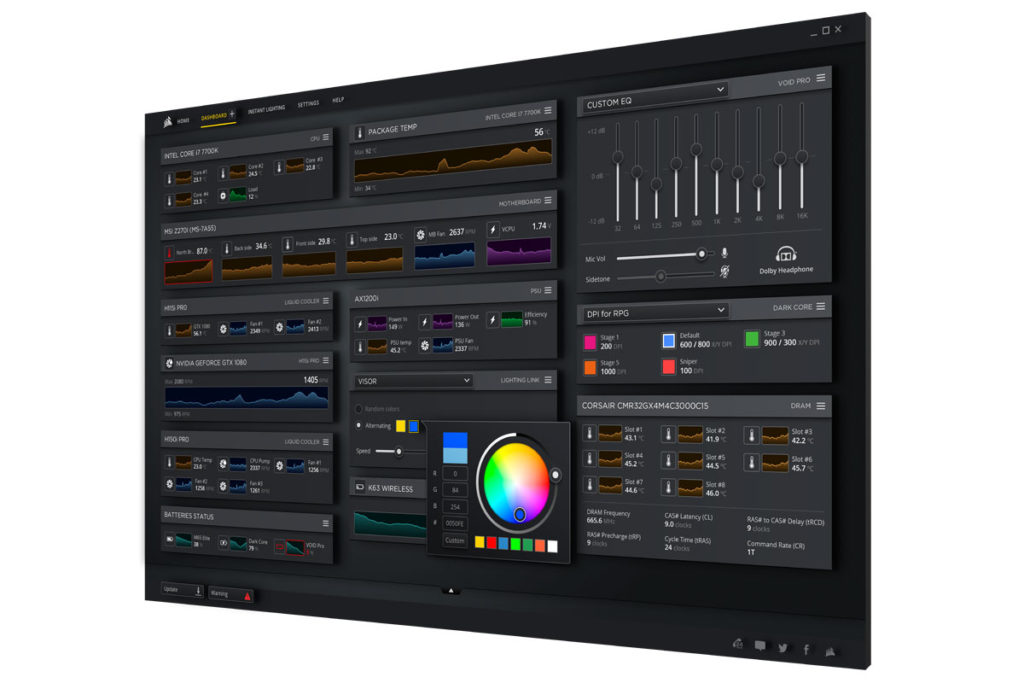
Task: Click the Custom button in color picker
Action: point(455,540)
